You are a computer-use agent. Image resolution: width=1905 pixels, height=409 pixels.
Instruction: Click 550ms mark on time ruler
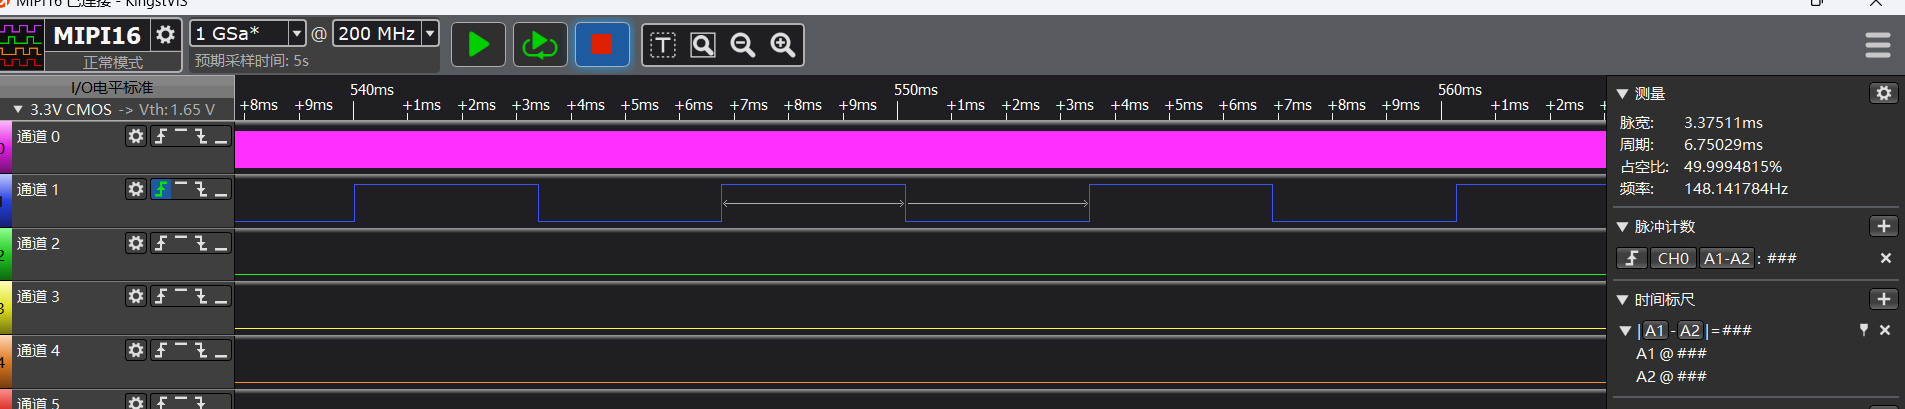coord(915,90)
